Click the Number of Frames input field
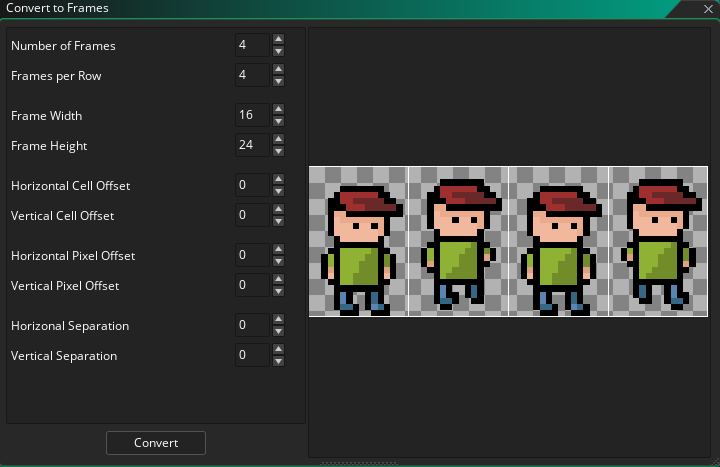 pyautogui.click(x=253, y=45)
